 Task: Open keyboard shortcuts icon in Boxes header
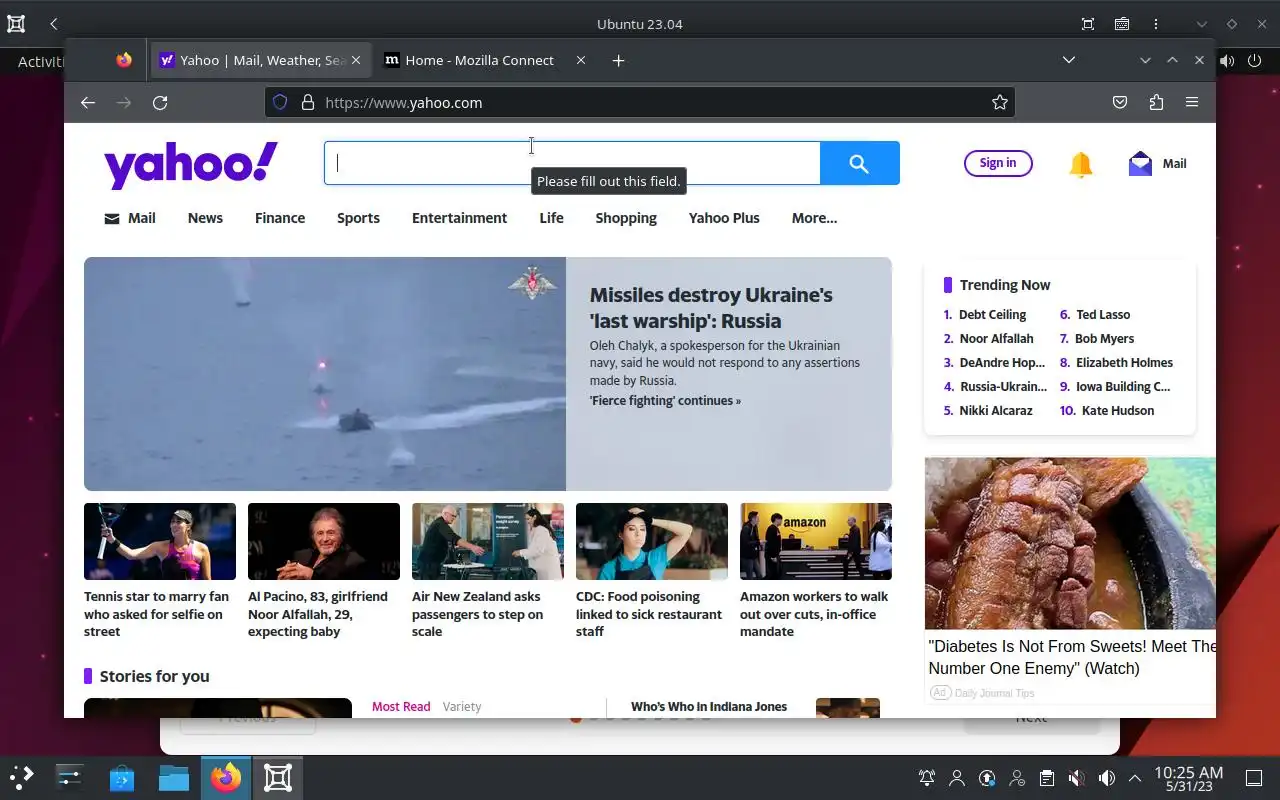[x=1122, y=23]
